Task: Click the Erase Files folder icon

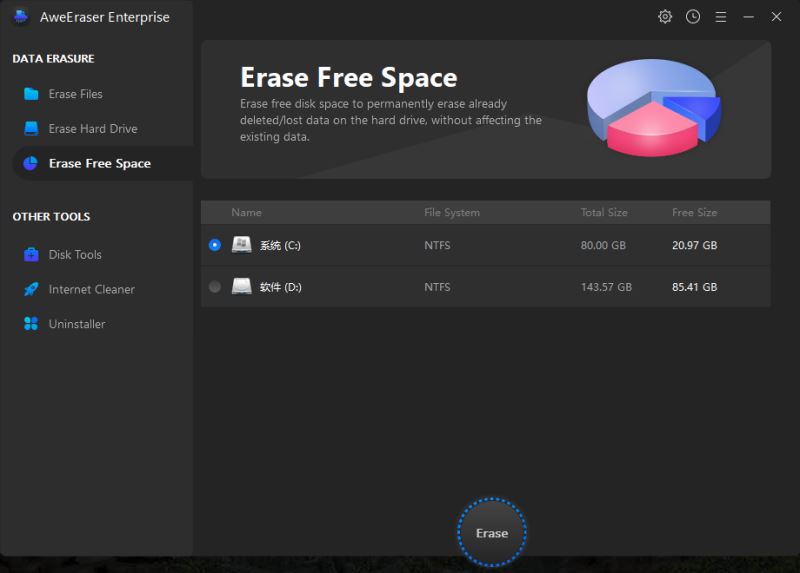Action: tap(31, 94)
